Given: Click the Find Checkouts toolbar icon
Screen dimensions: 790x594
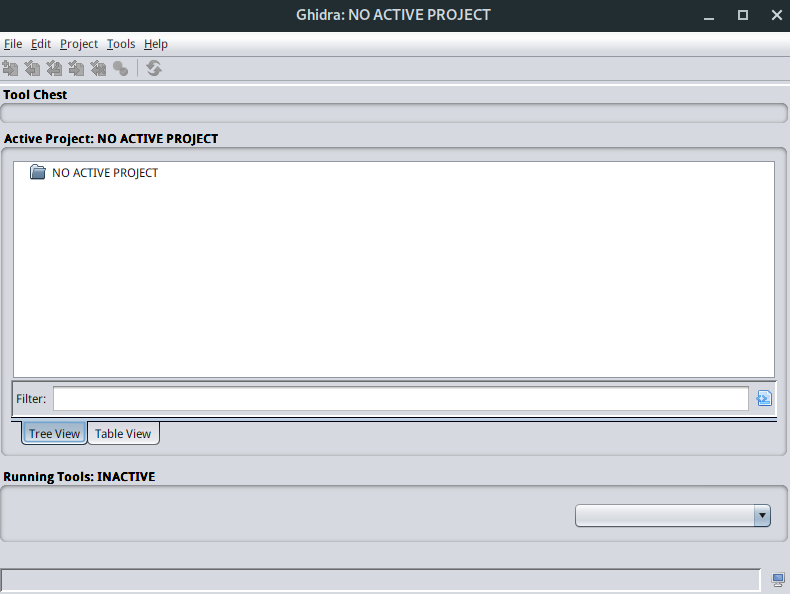Looking at the screenshot, I should pyautogui.click(x=121, y=68).
